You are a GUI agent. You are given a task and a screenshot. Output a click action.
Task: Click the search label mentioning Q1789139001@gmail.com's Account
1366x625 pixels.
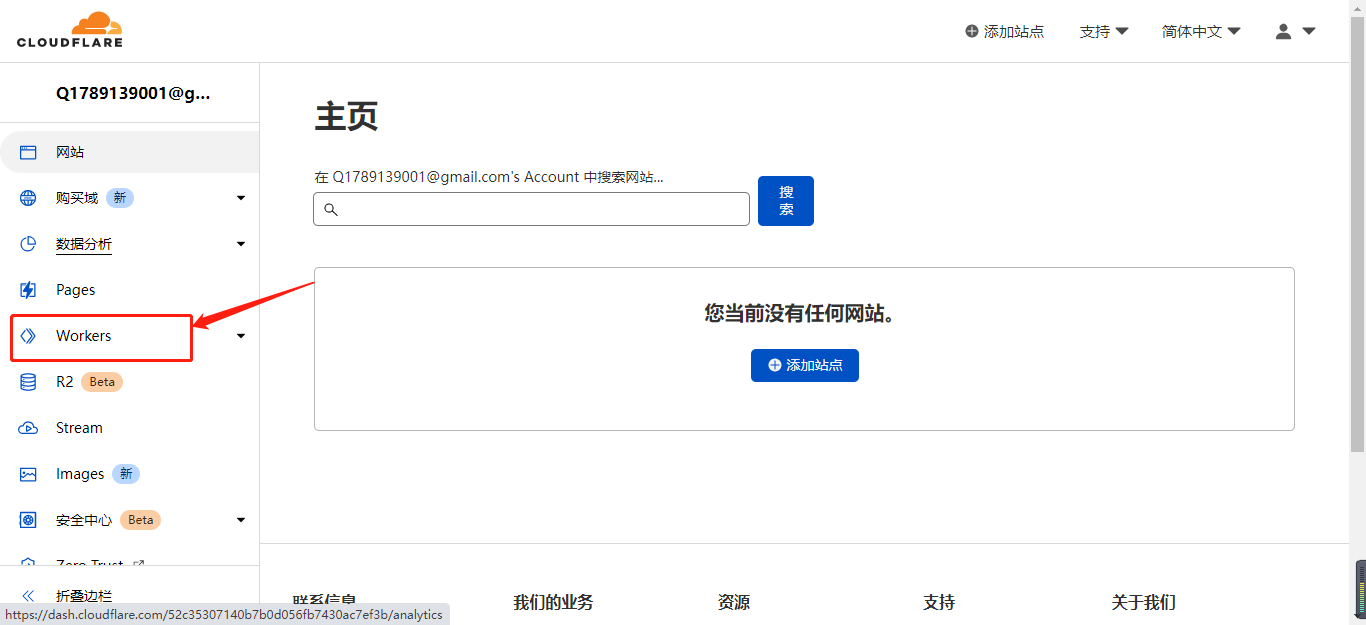[489, 177]
